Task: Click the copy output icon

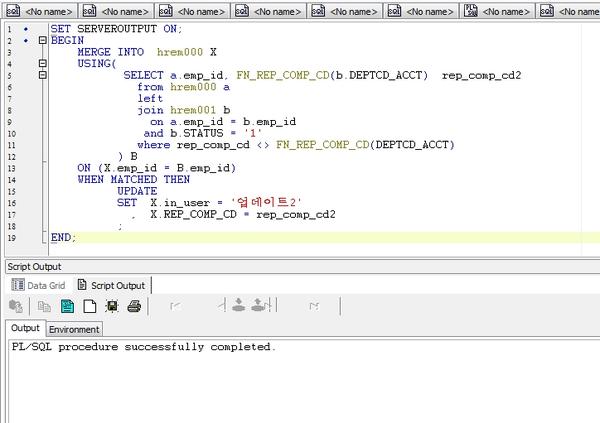Action: [x=44, y=306]
